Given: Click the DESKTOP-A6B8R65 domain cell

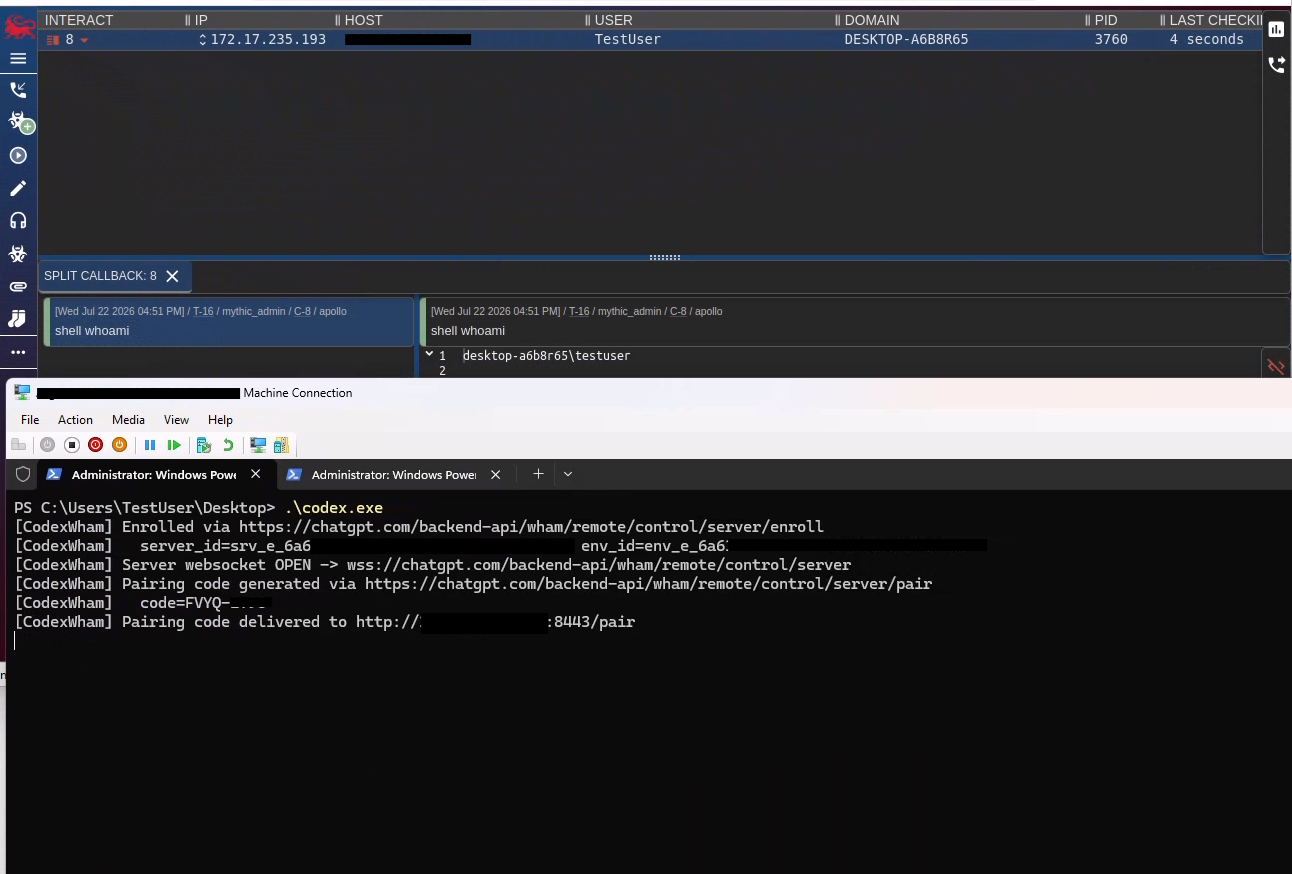Looking at the screenshot, I should click(906, 40).
